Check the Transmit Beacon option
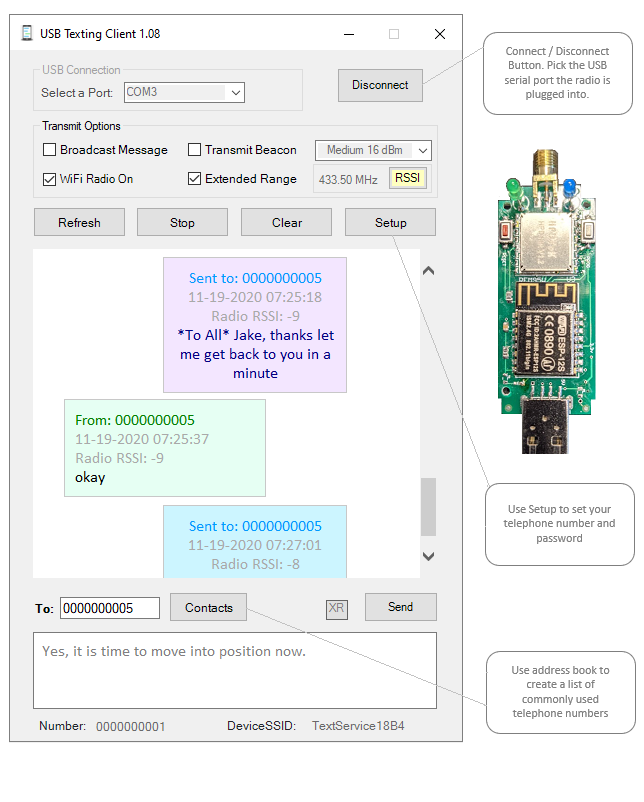 [x=195, y=150]
